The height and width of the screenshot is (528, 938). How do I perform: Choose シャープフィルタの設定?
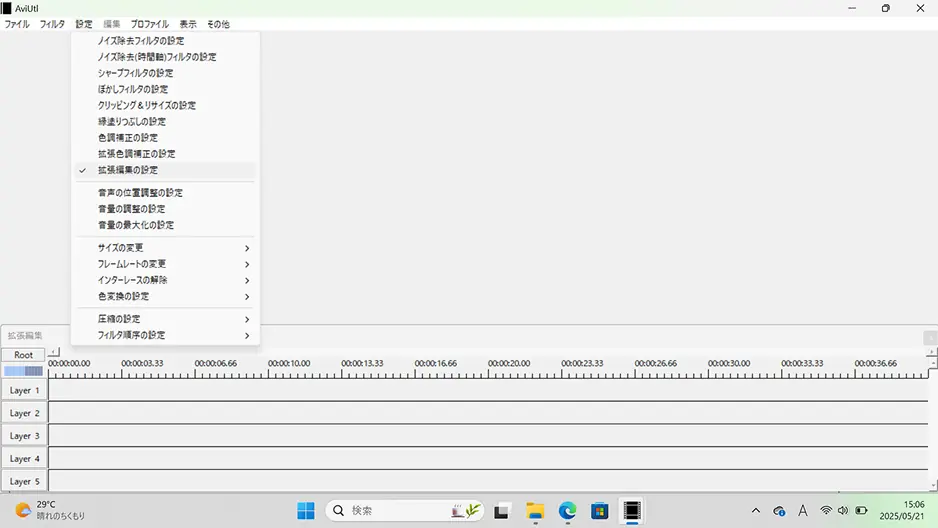coord(165,73)
